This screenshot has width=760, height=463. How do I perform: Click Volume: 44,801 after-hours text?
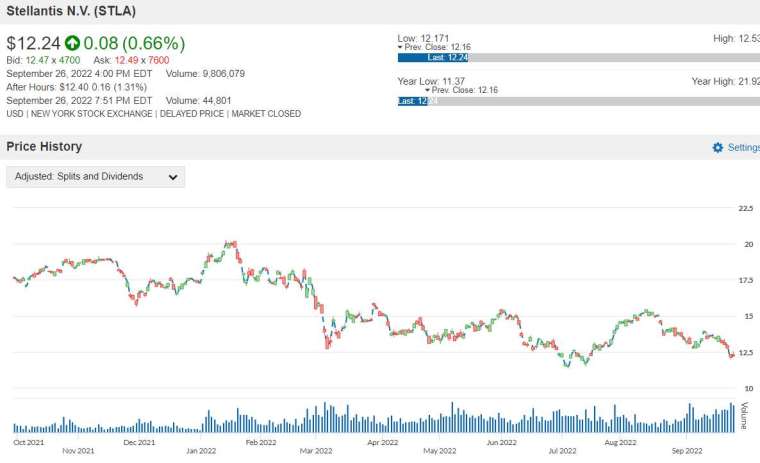[x=198, y=100]
